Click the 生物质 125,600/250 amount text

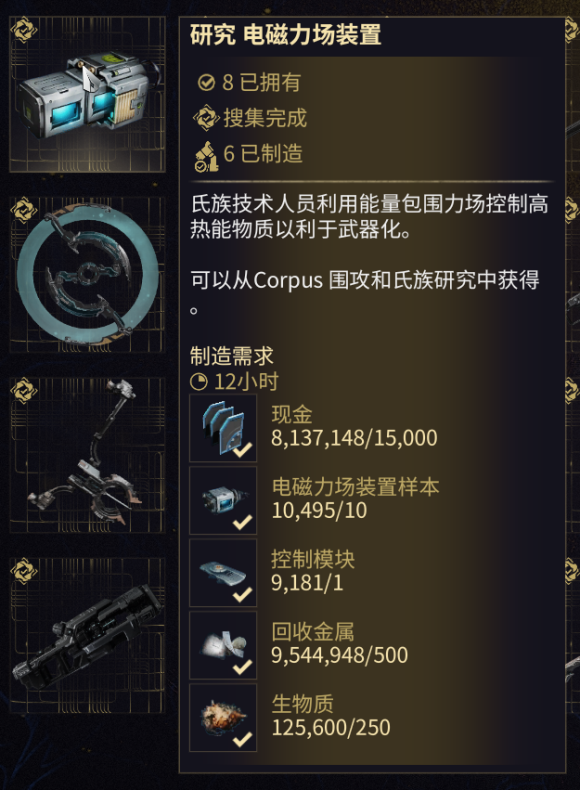click(x=331, y=728)
